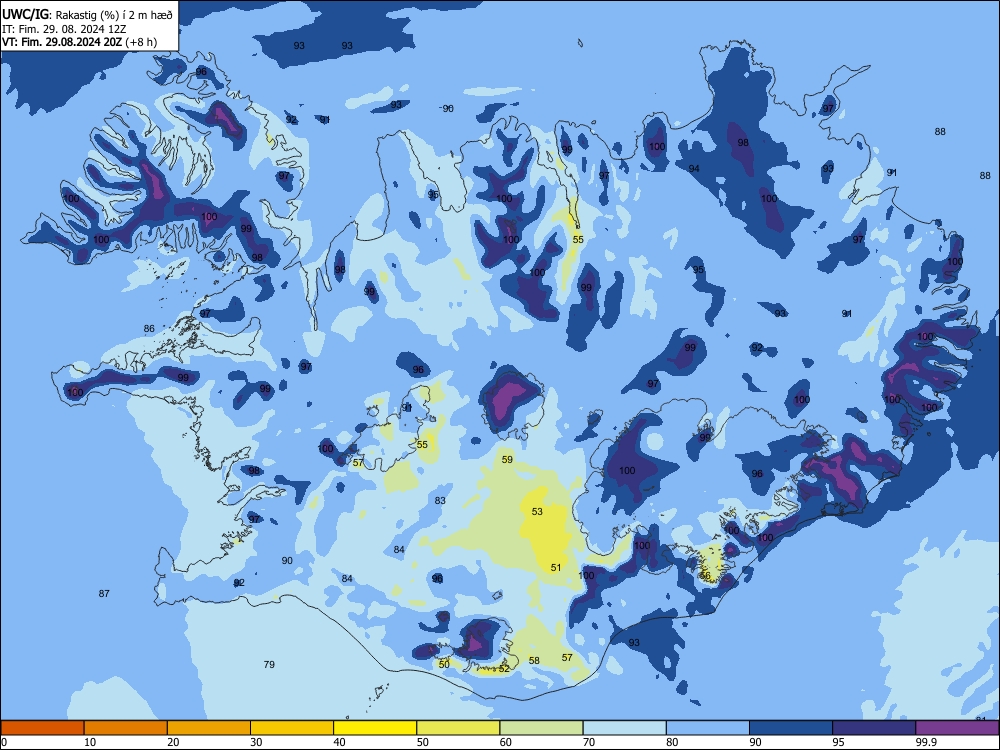The width and height of the screenshot is (1000, 750).
Task: Click the 0–10 dark orange legend swatch
Action: (x=43, y=728)
